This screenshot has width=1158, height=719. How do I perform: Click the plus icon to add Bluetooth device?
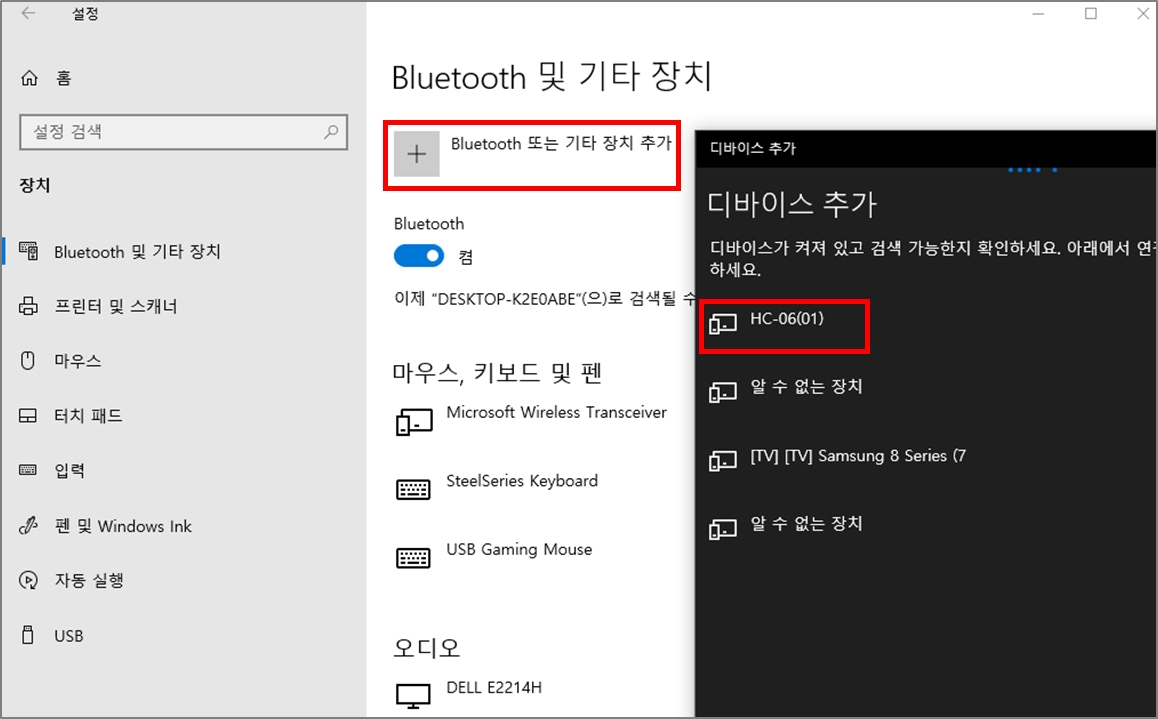pyautogui.click(x=417, y=154)
